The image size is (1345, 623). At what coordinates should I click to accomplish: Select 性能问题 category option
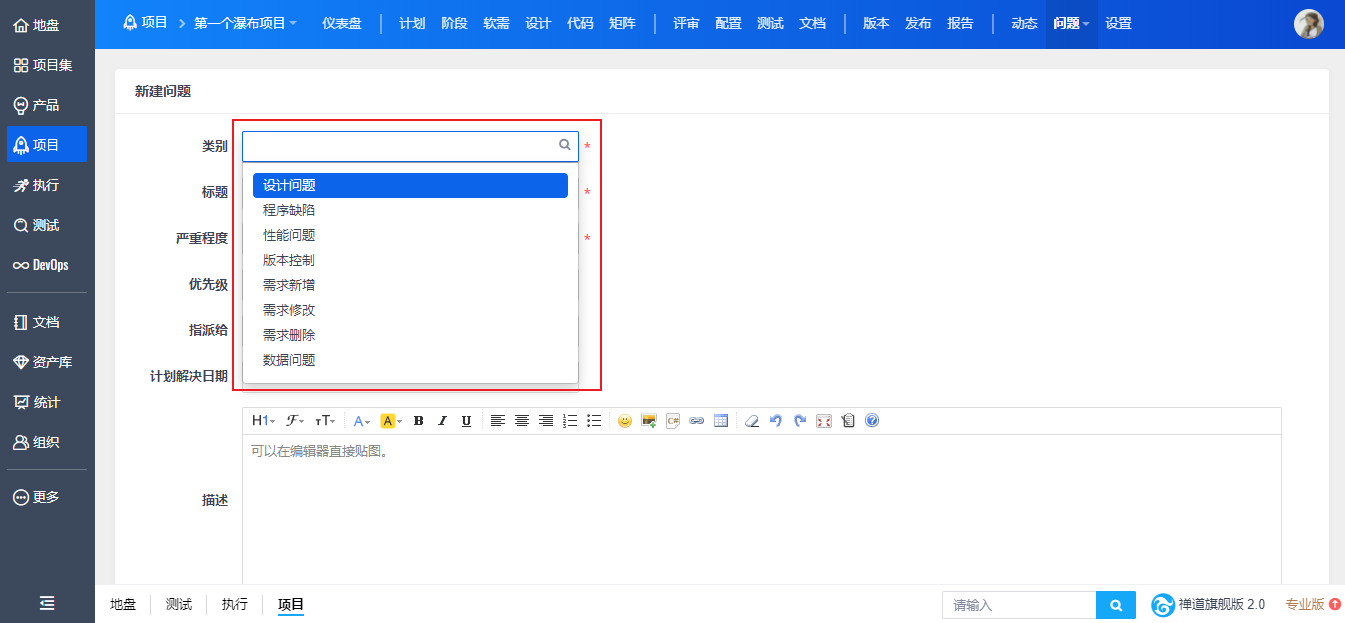(x=410, y=235)
